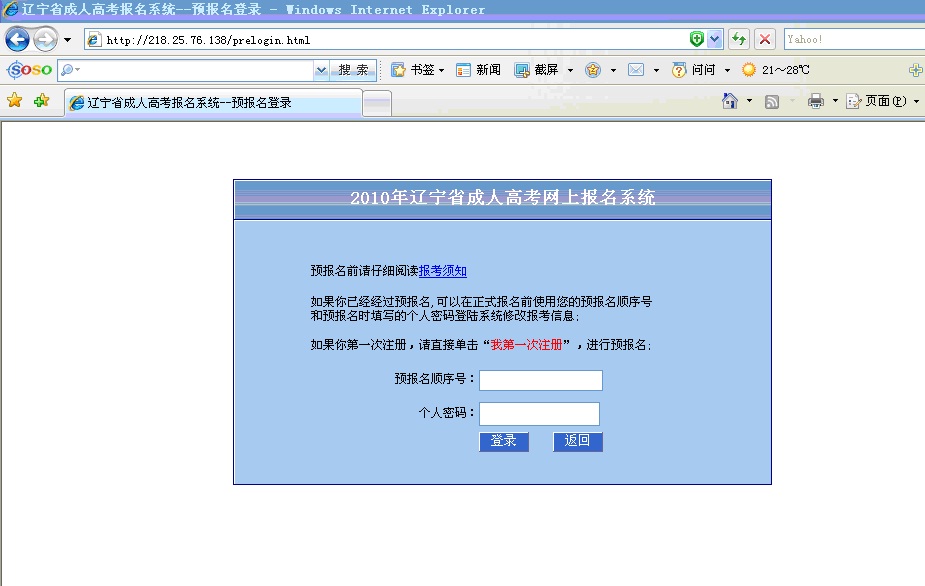925x586 pixels.
Task: Click the green security shield icon
Action: point(697,40)
